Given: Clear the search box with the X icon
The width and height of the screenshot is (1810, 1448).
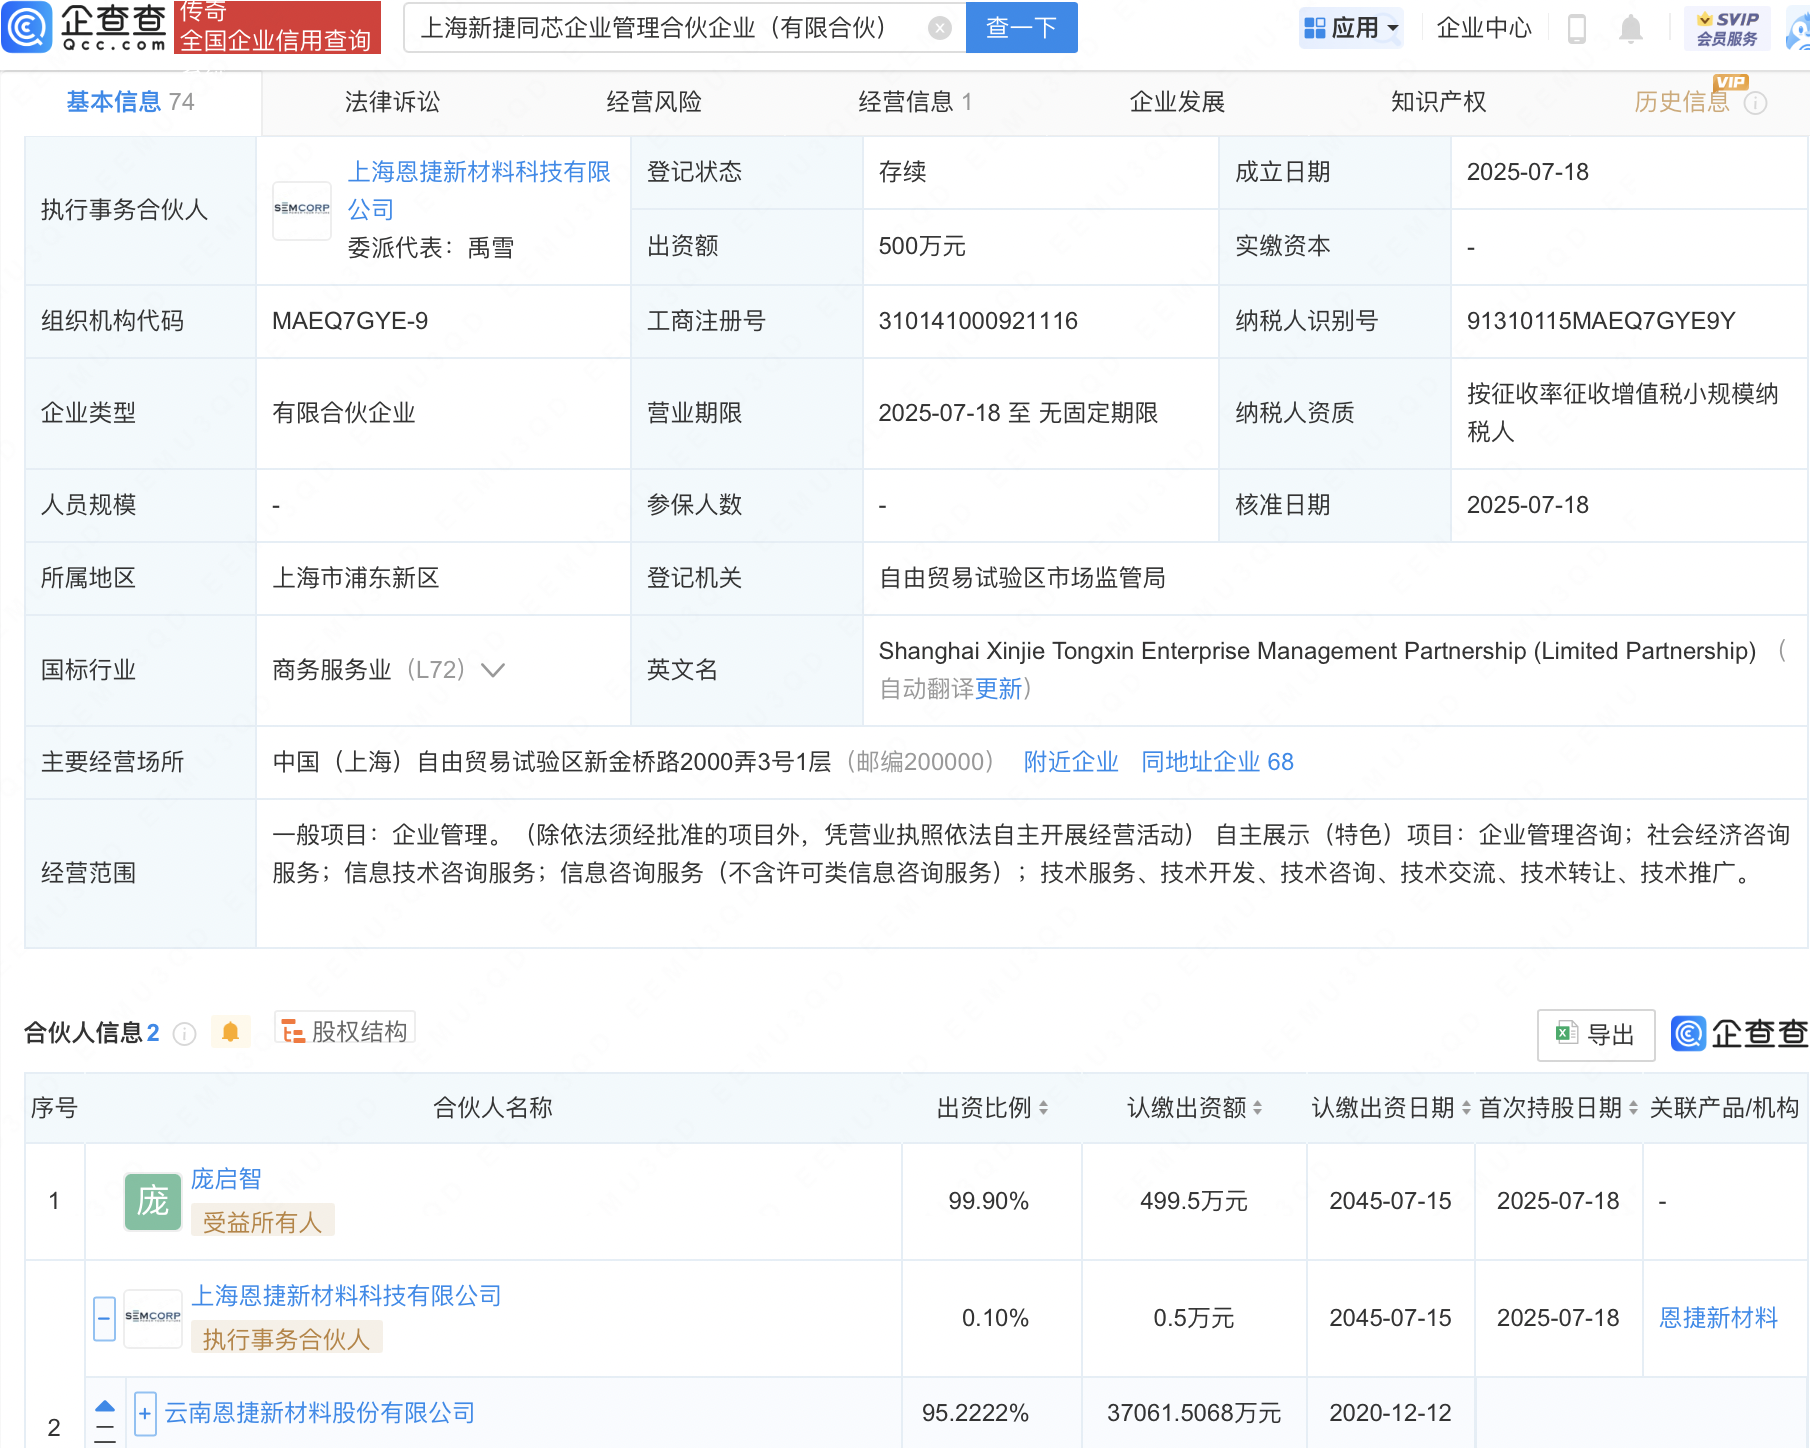Looking at the screenshot, I should point(939,28).
